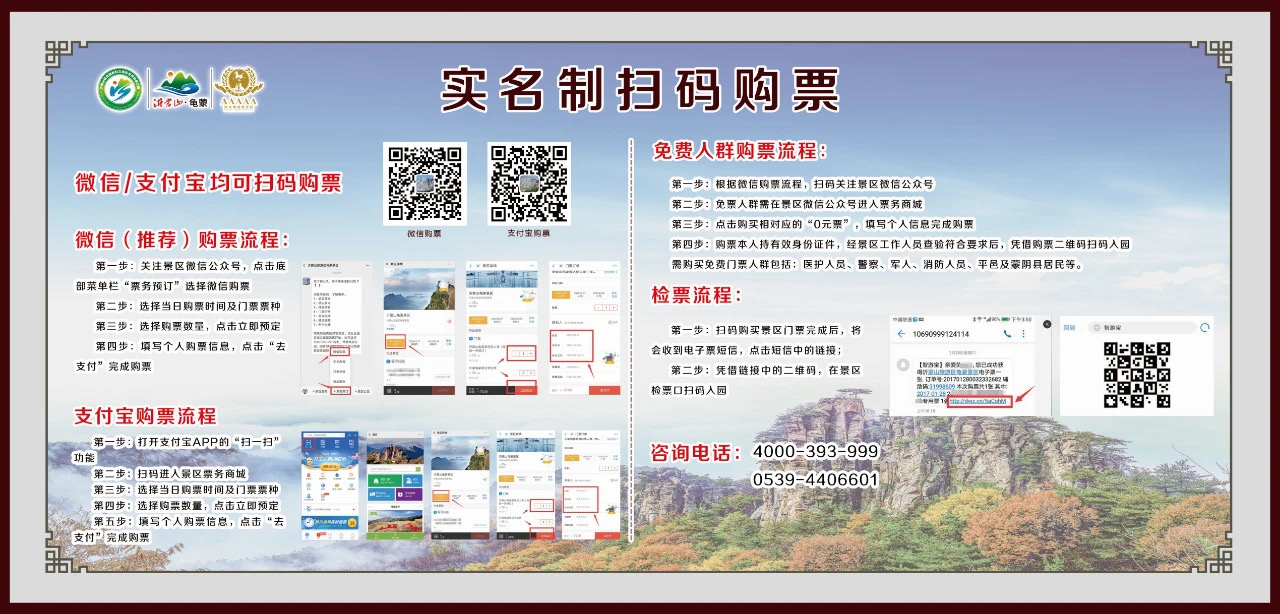Open the third screenshot in the Alipay flow row

tap(458, 485)
